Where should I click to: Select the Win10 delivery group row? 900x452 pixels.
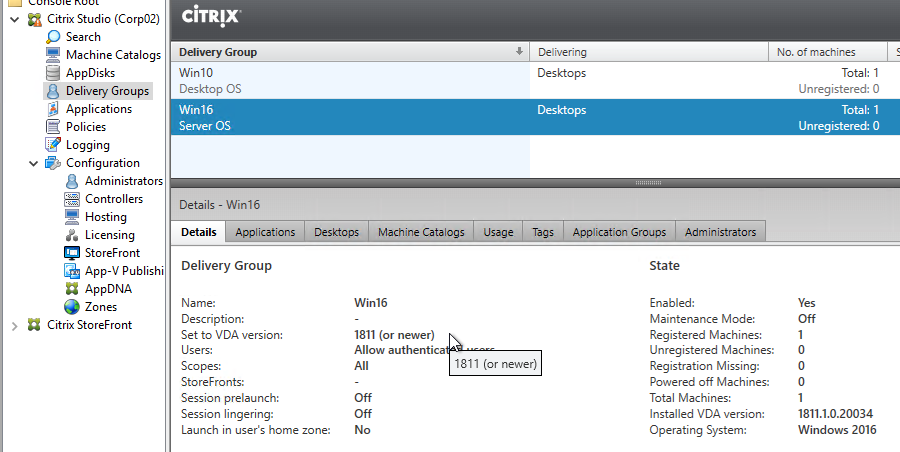click(535, 80)
